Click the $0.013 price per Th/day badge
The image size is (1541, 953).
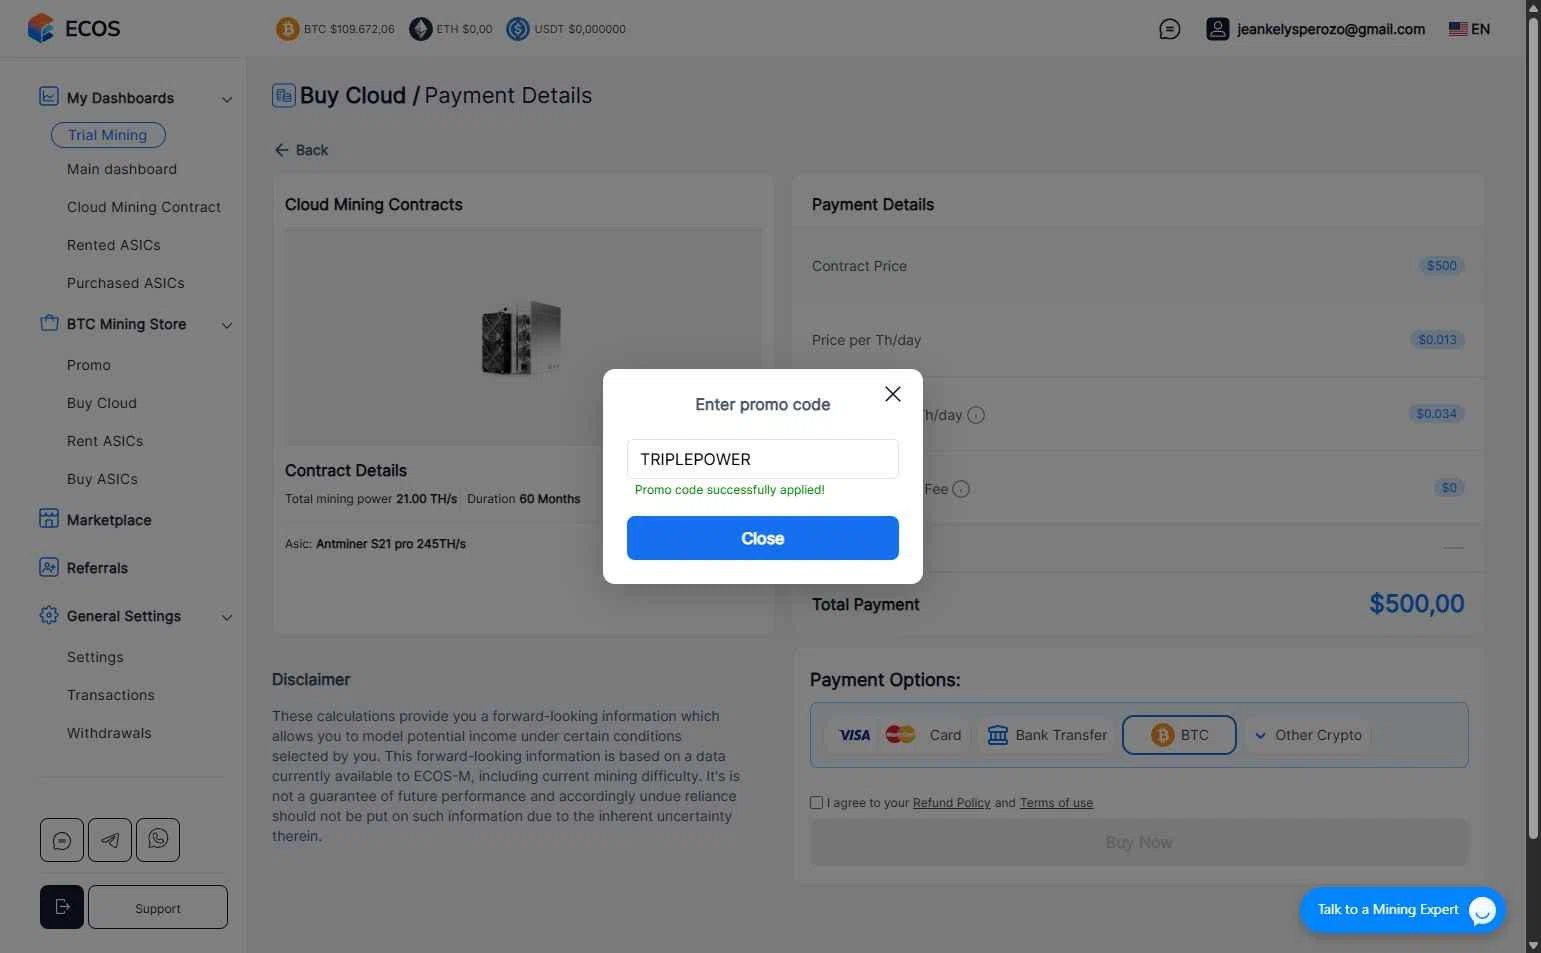(1437, 339)
